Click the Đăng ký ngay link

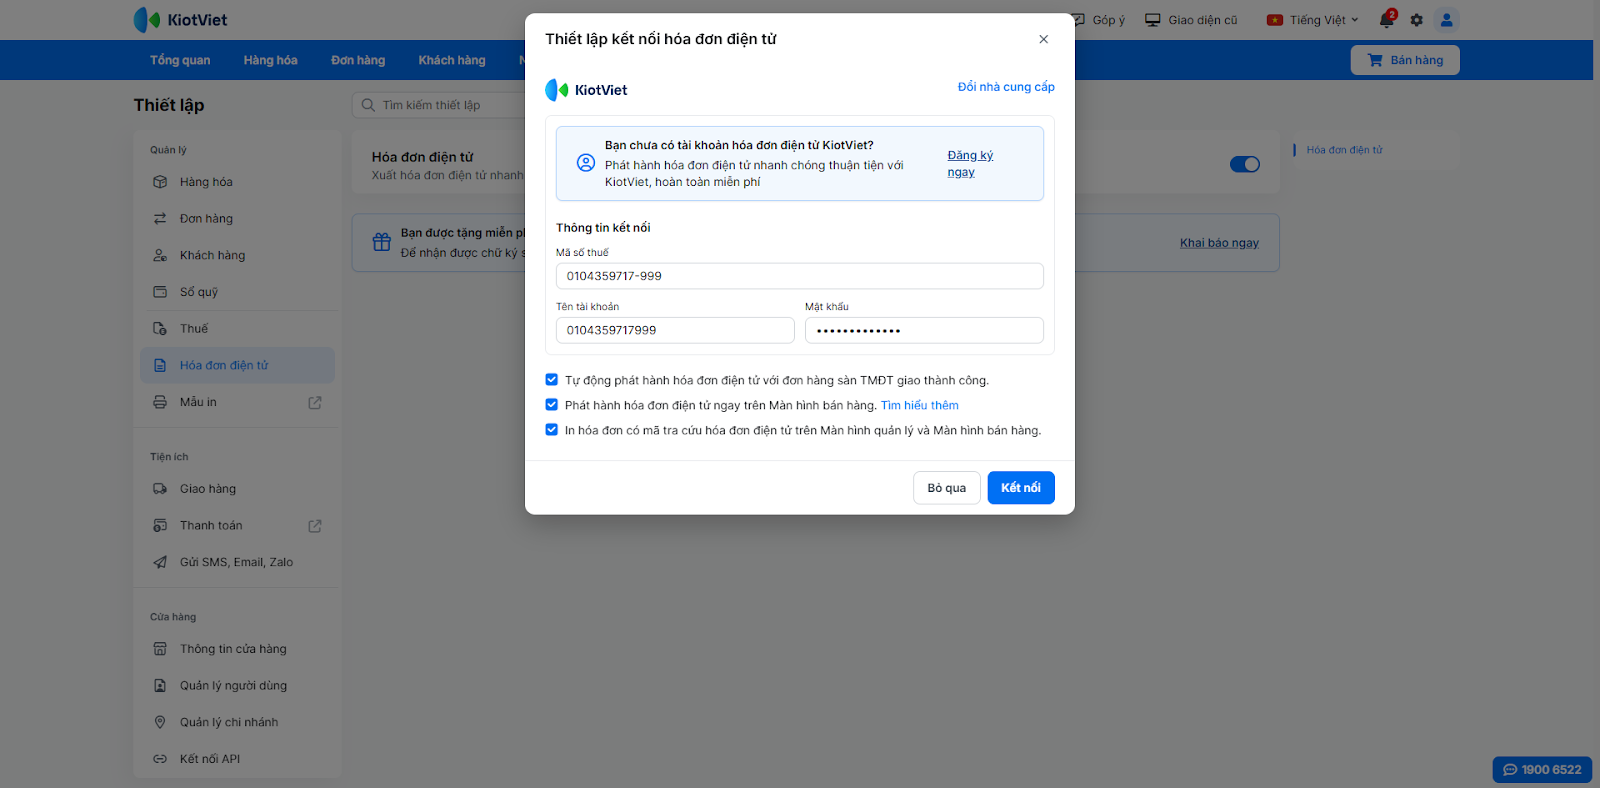pos(970,164)
